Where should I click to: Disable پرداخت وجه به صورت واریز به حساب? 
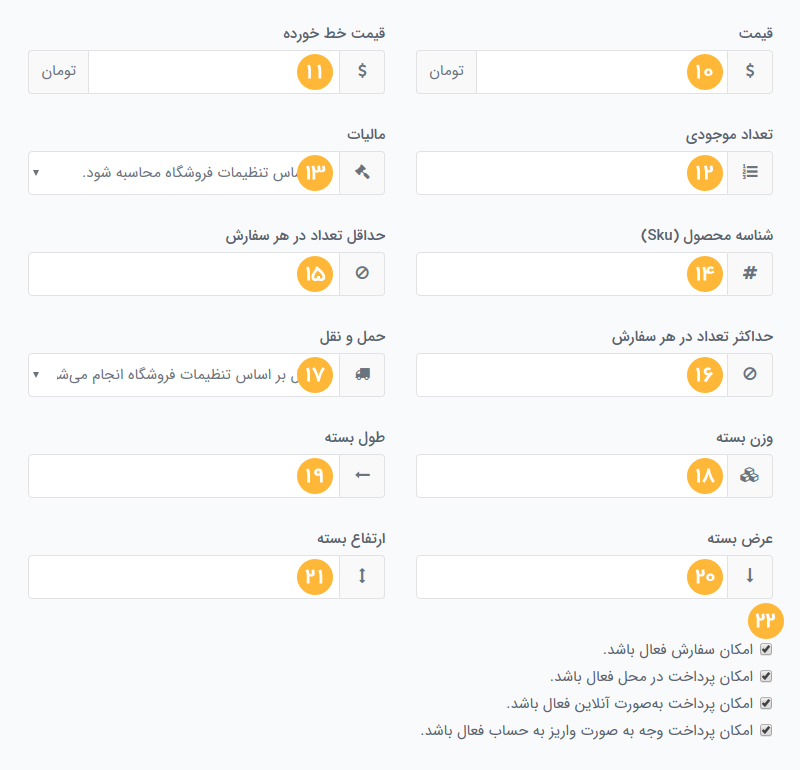point(767,730)
